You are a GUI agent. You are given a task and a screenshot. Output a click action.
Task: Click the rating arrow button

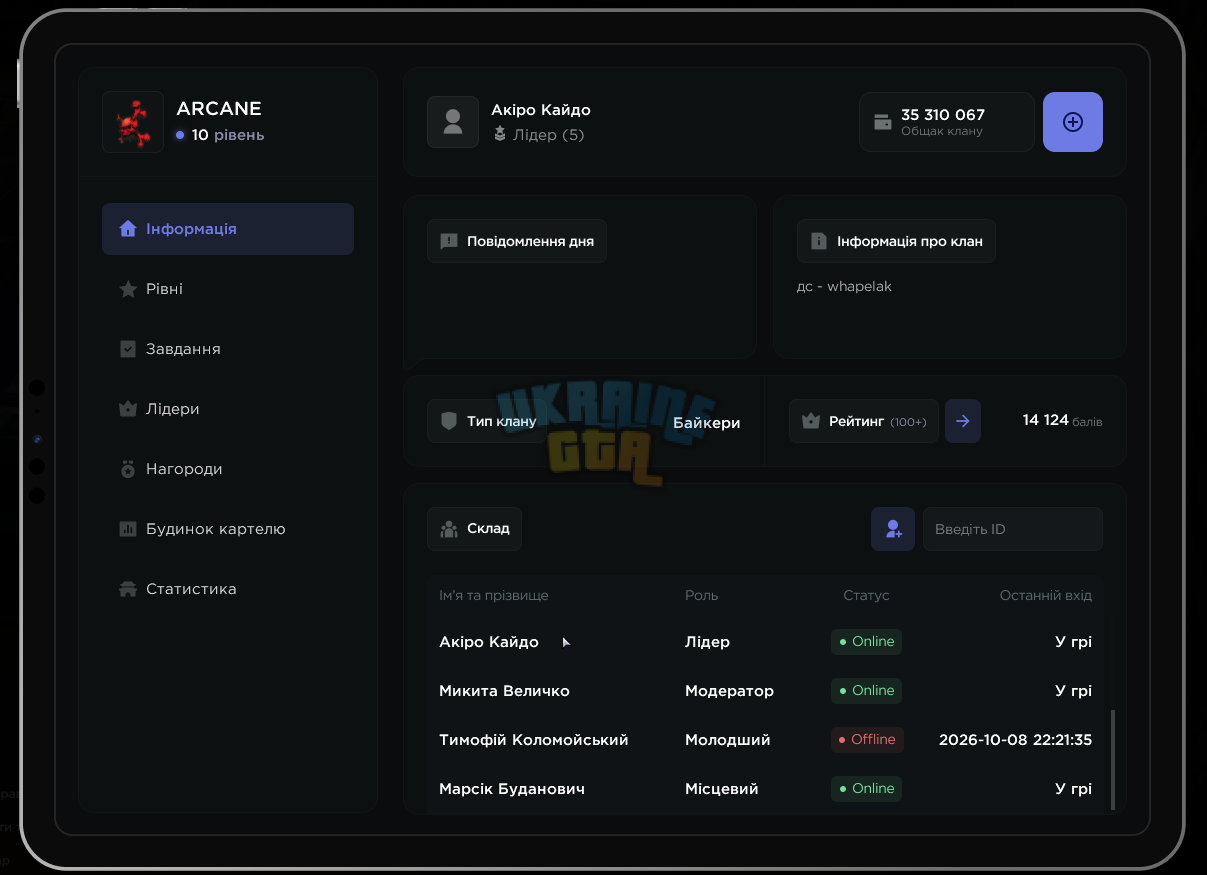pyautogui.click(x=963, y=421)
